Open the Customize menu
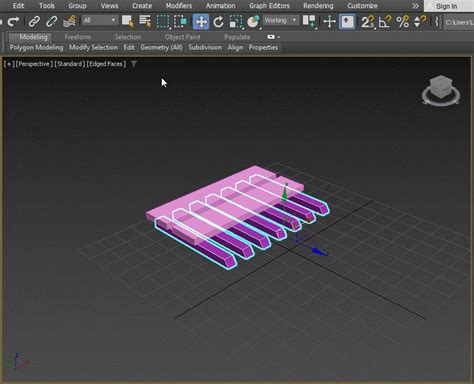 362,6
